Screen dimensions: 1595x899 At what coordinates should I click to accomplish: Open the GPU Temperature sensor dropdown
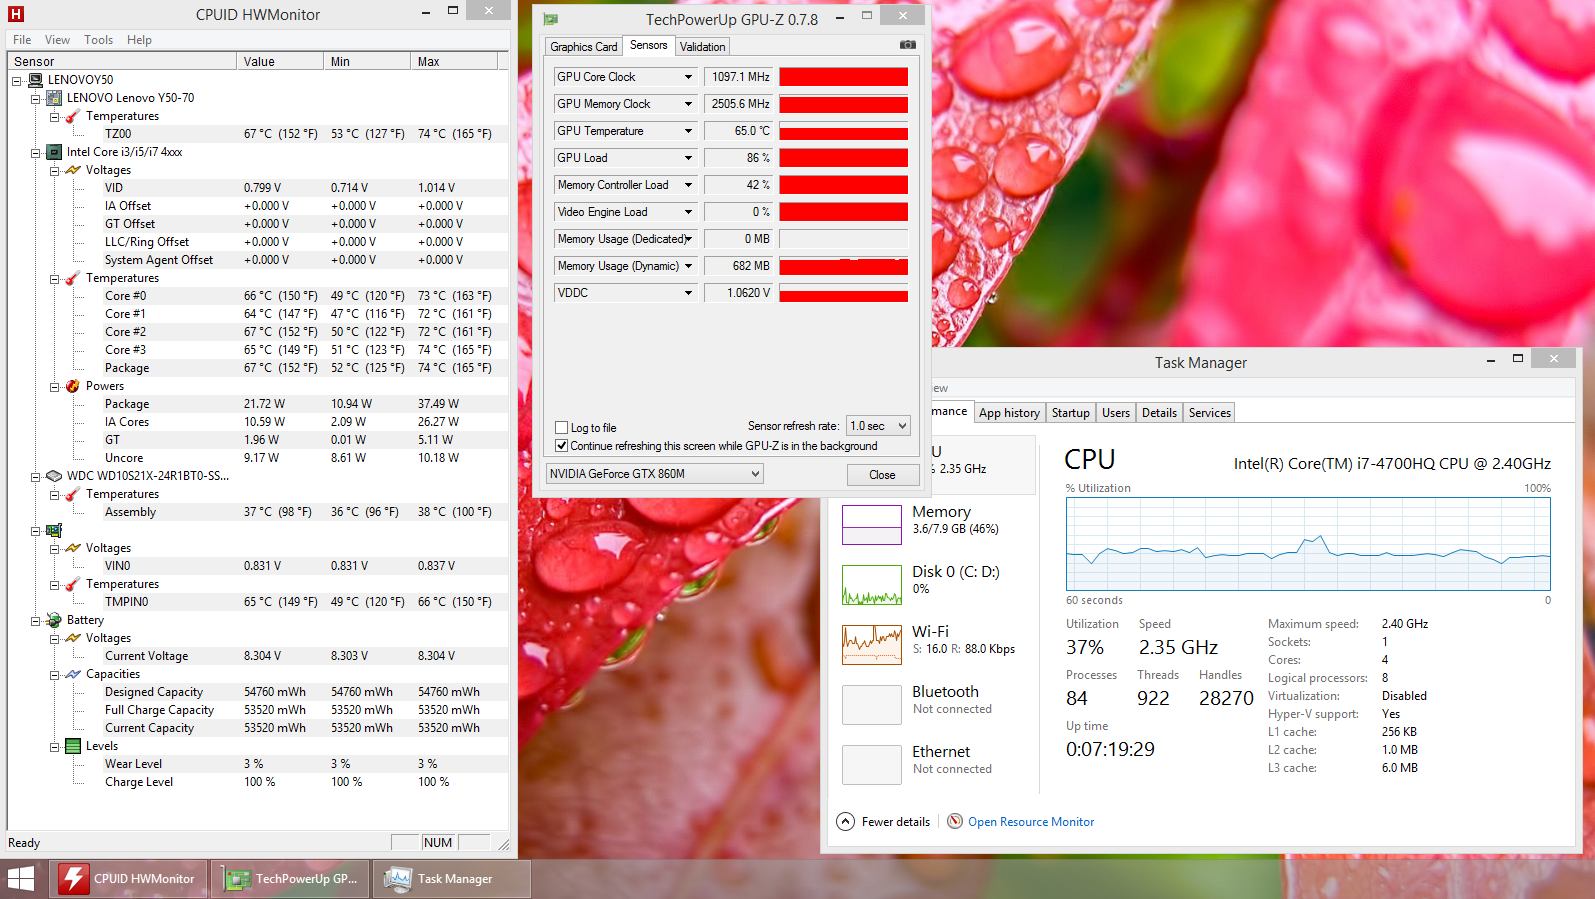[x=688, y=131]
